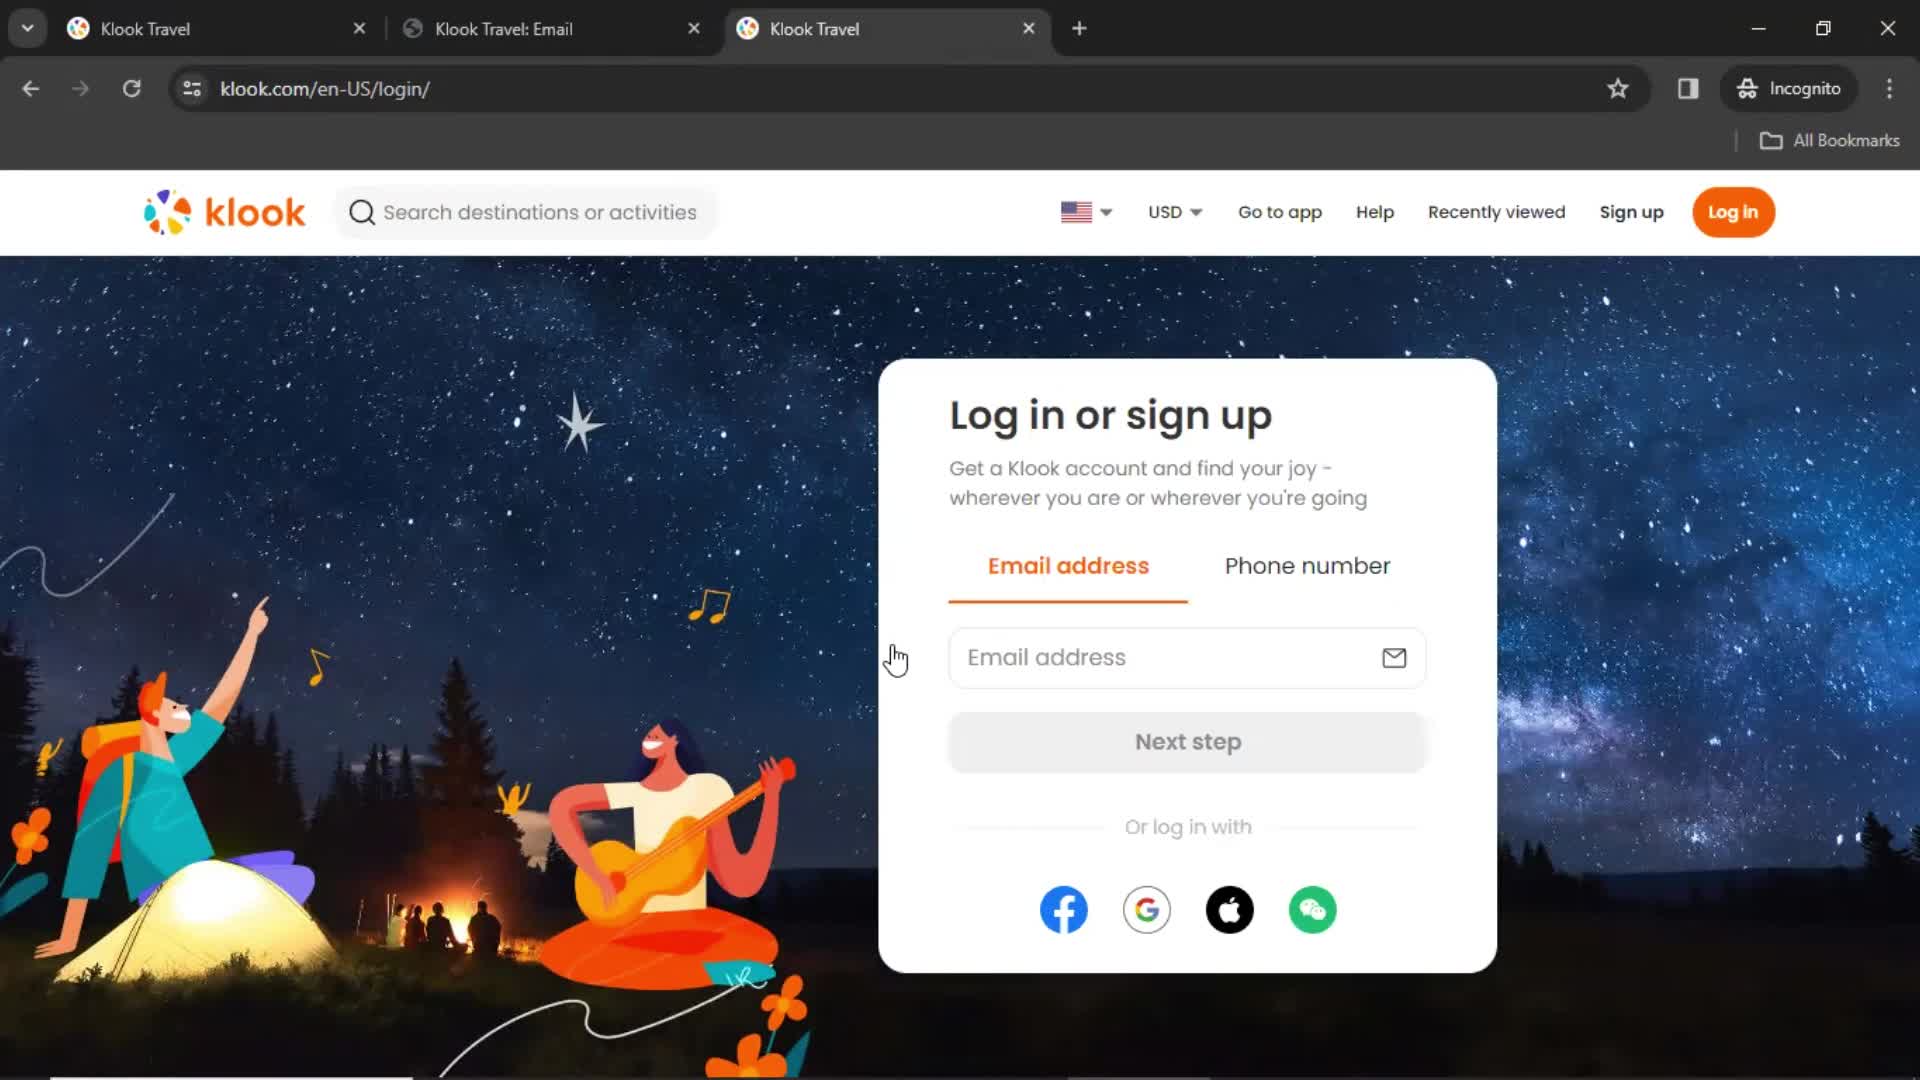
Task: Open the Help menu item
Action: click(1375, 212)
